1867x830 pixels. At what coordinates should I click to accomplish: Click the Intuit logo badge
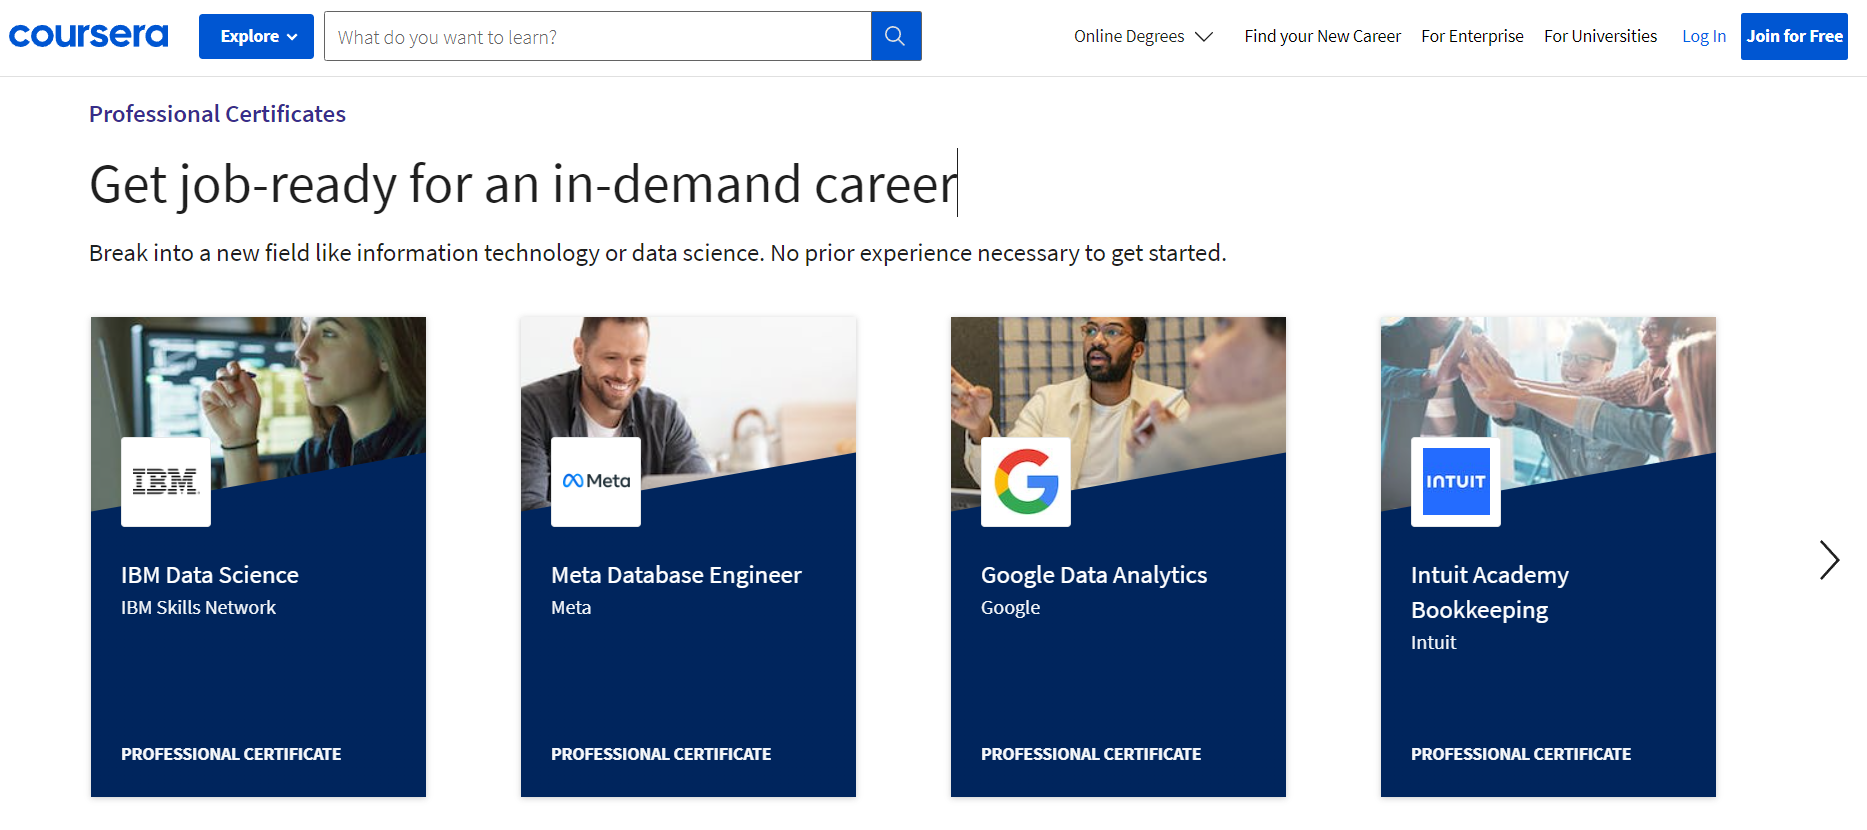coord(1456,482)
